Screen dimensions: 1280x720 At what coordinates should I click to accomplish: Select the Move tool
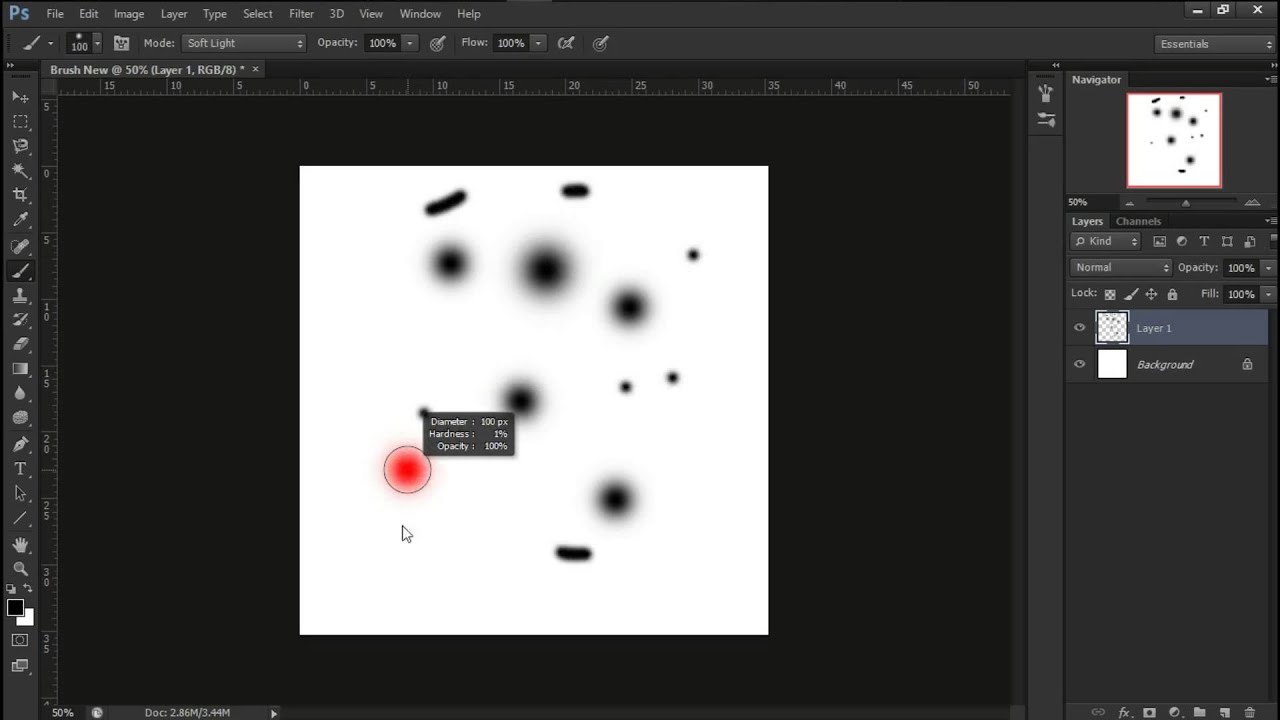[x=20, y=97]
